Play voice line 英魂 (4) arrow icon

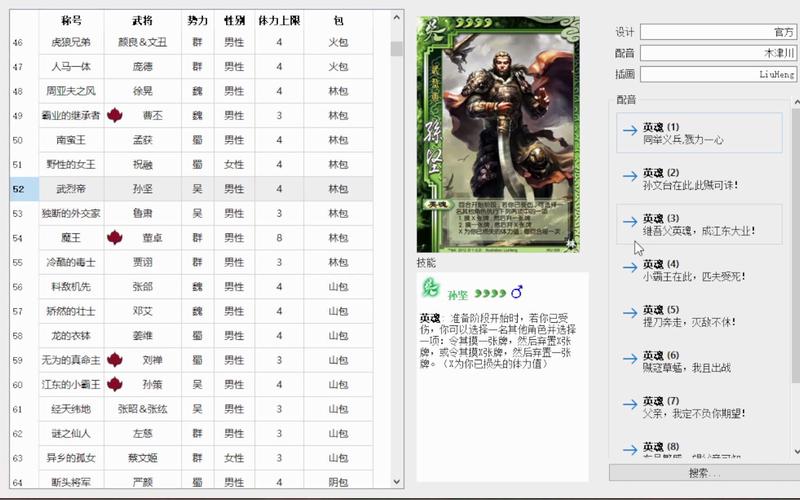click(x=630, y=267)
